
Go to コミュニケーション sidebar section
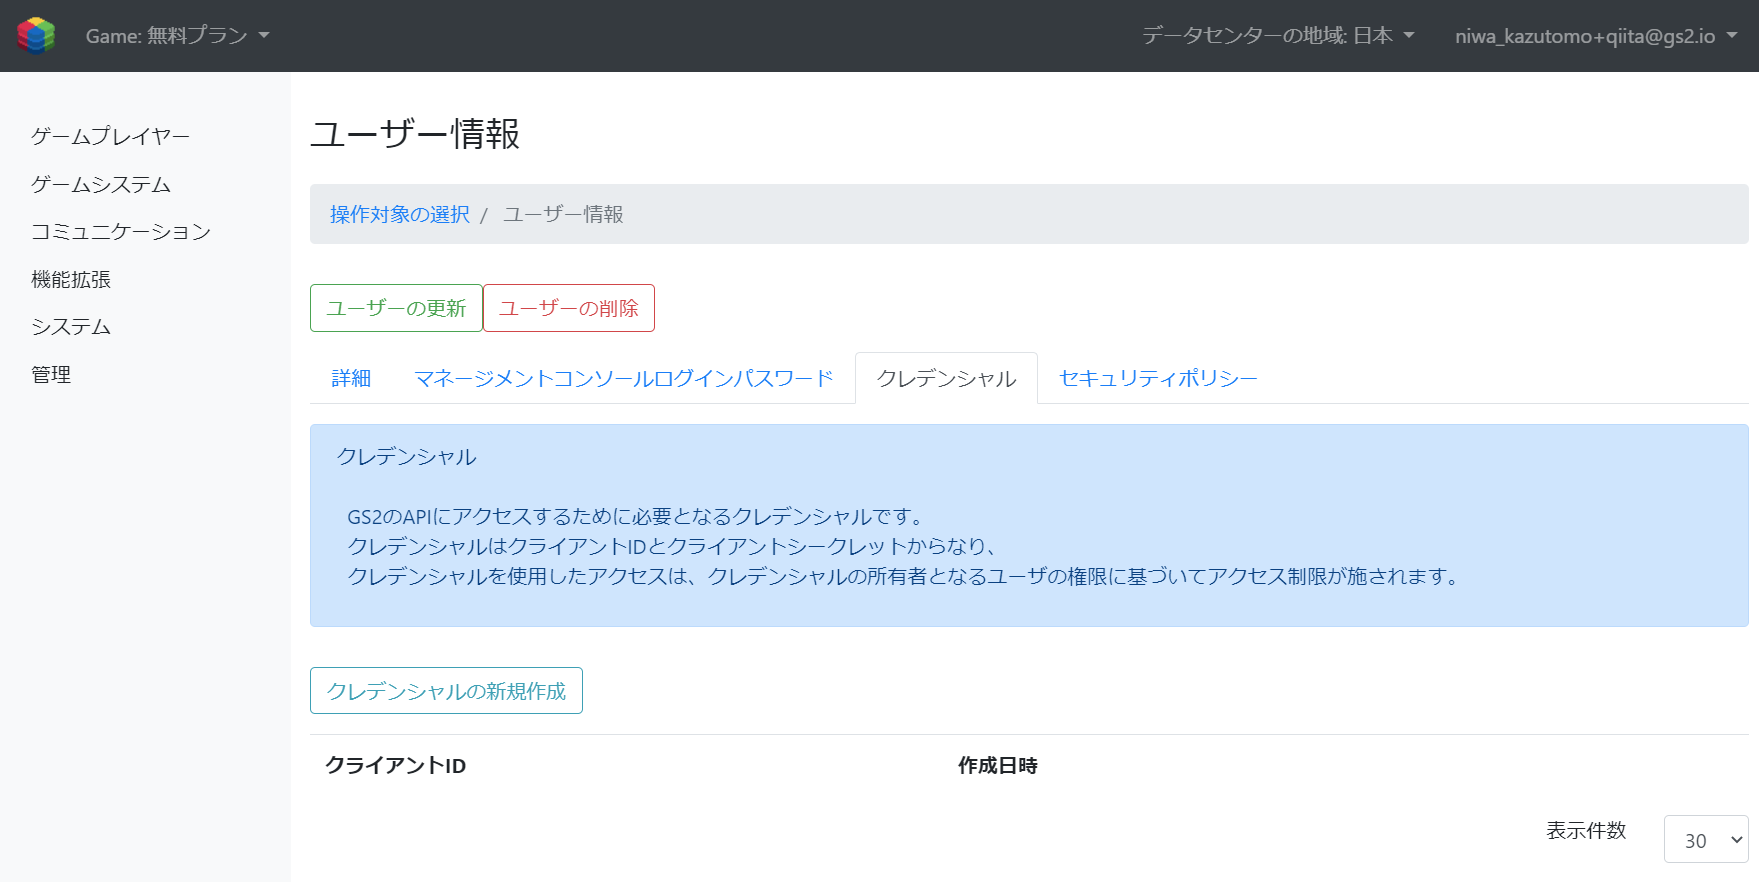point(121,231)
